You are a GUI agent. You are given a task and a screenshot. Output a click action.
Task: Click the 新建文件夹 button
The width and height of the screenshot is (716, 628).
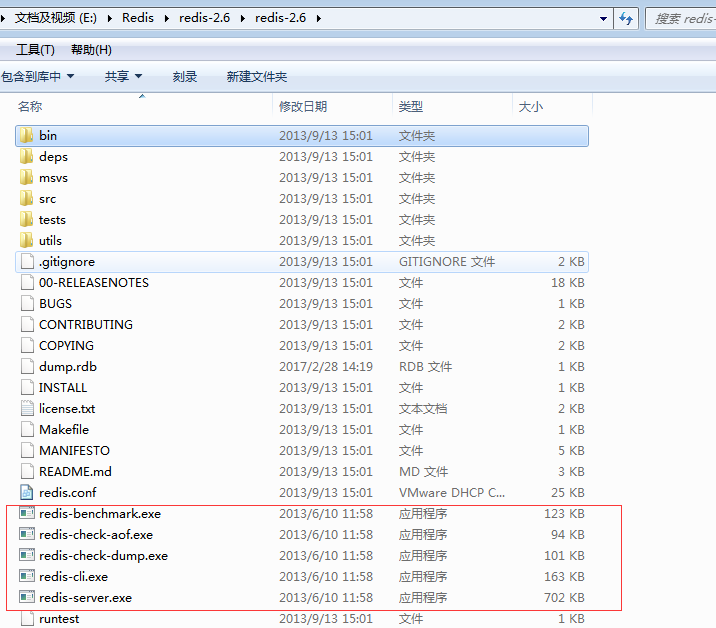coord(257,76)
